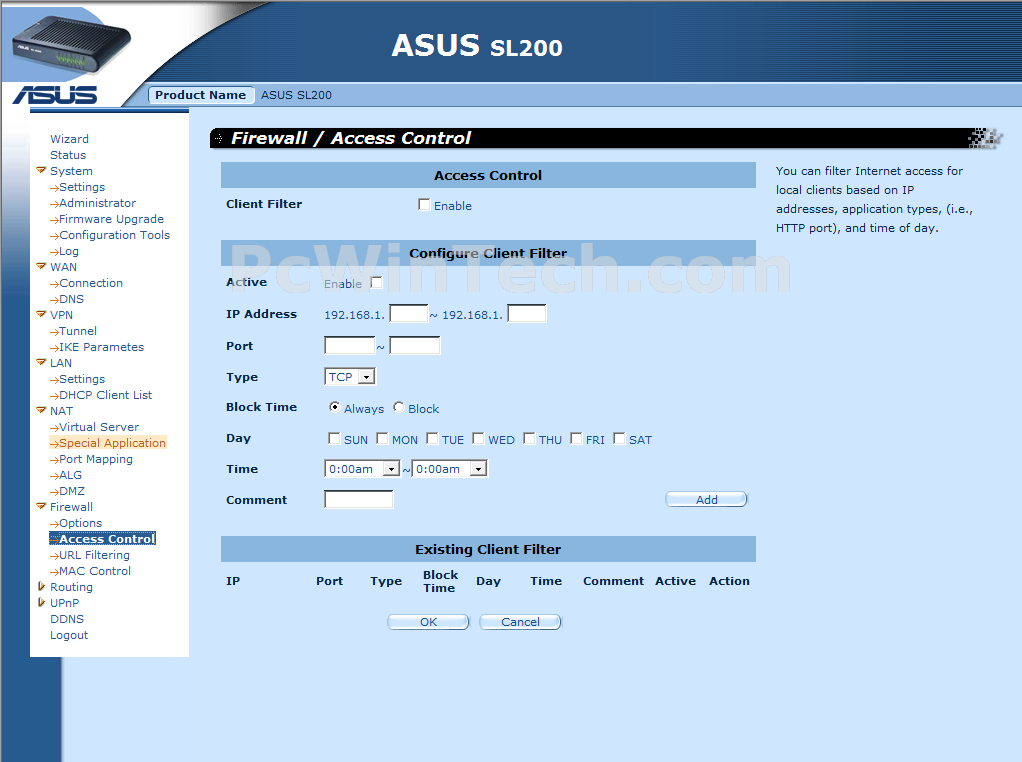
Task: Check the FRI day checkbox
Action: 576,438
